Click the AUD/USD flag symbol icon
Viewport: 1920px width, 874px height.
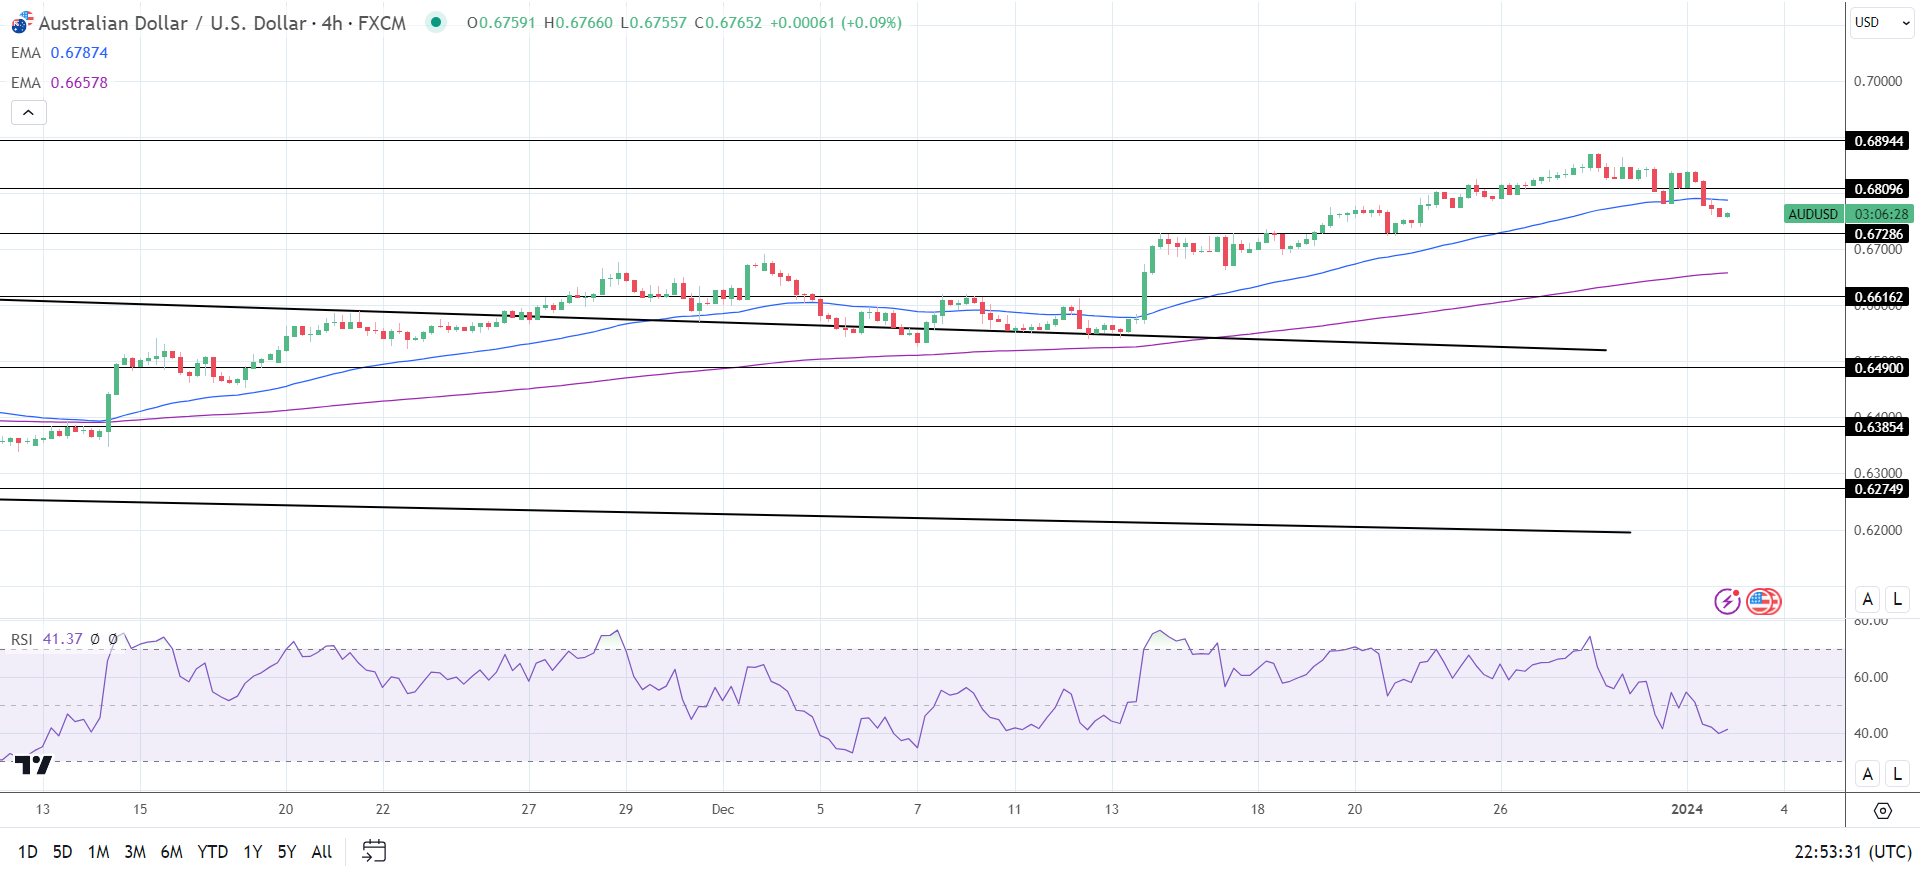coord(22,23)
